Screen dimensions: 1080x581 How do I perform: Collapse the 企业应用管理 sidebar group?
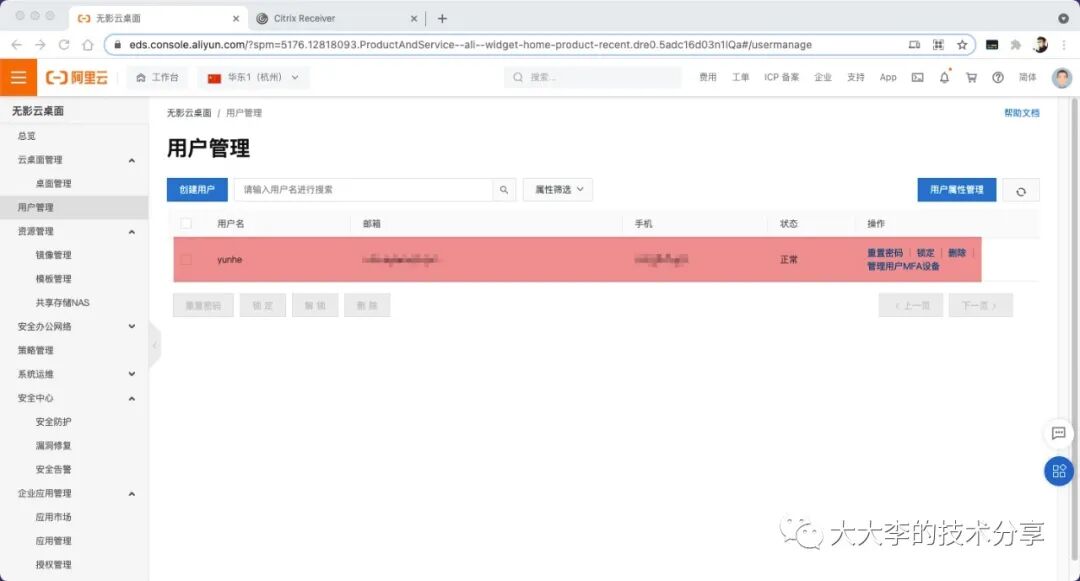tap(132, 494)
